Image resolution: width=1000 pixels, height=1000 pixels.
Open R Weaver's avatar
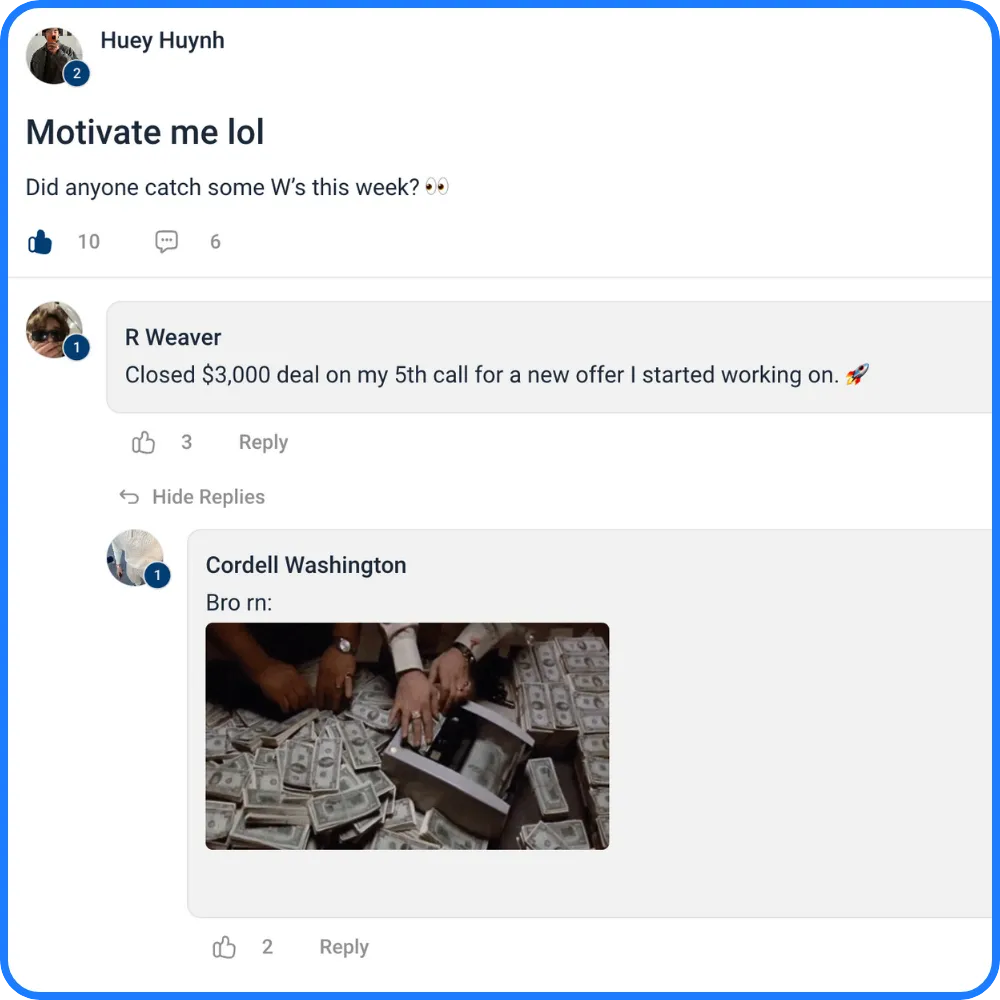click(x=54, y=330)
